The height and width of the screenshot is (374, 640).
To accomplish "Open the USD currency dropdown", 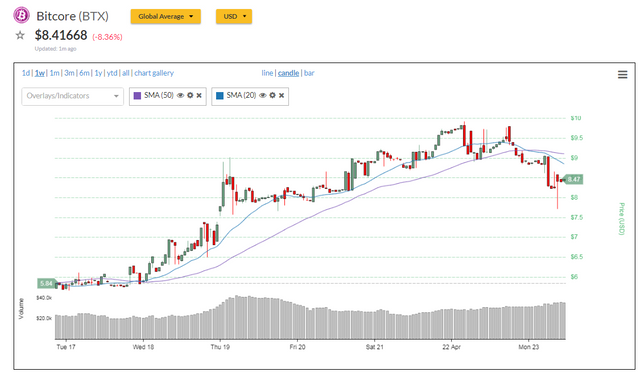I will point(234,16).
